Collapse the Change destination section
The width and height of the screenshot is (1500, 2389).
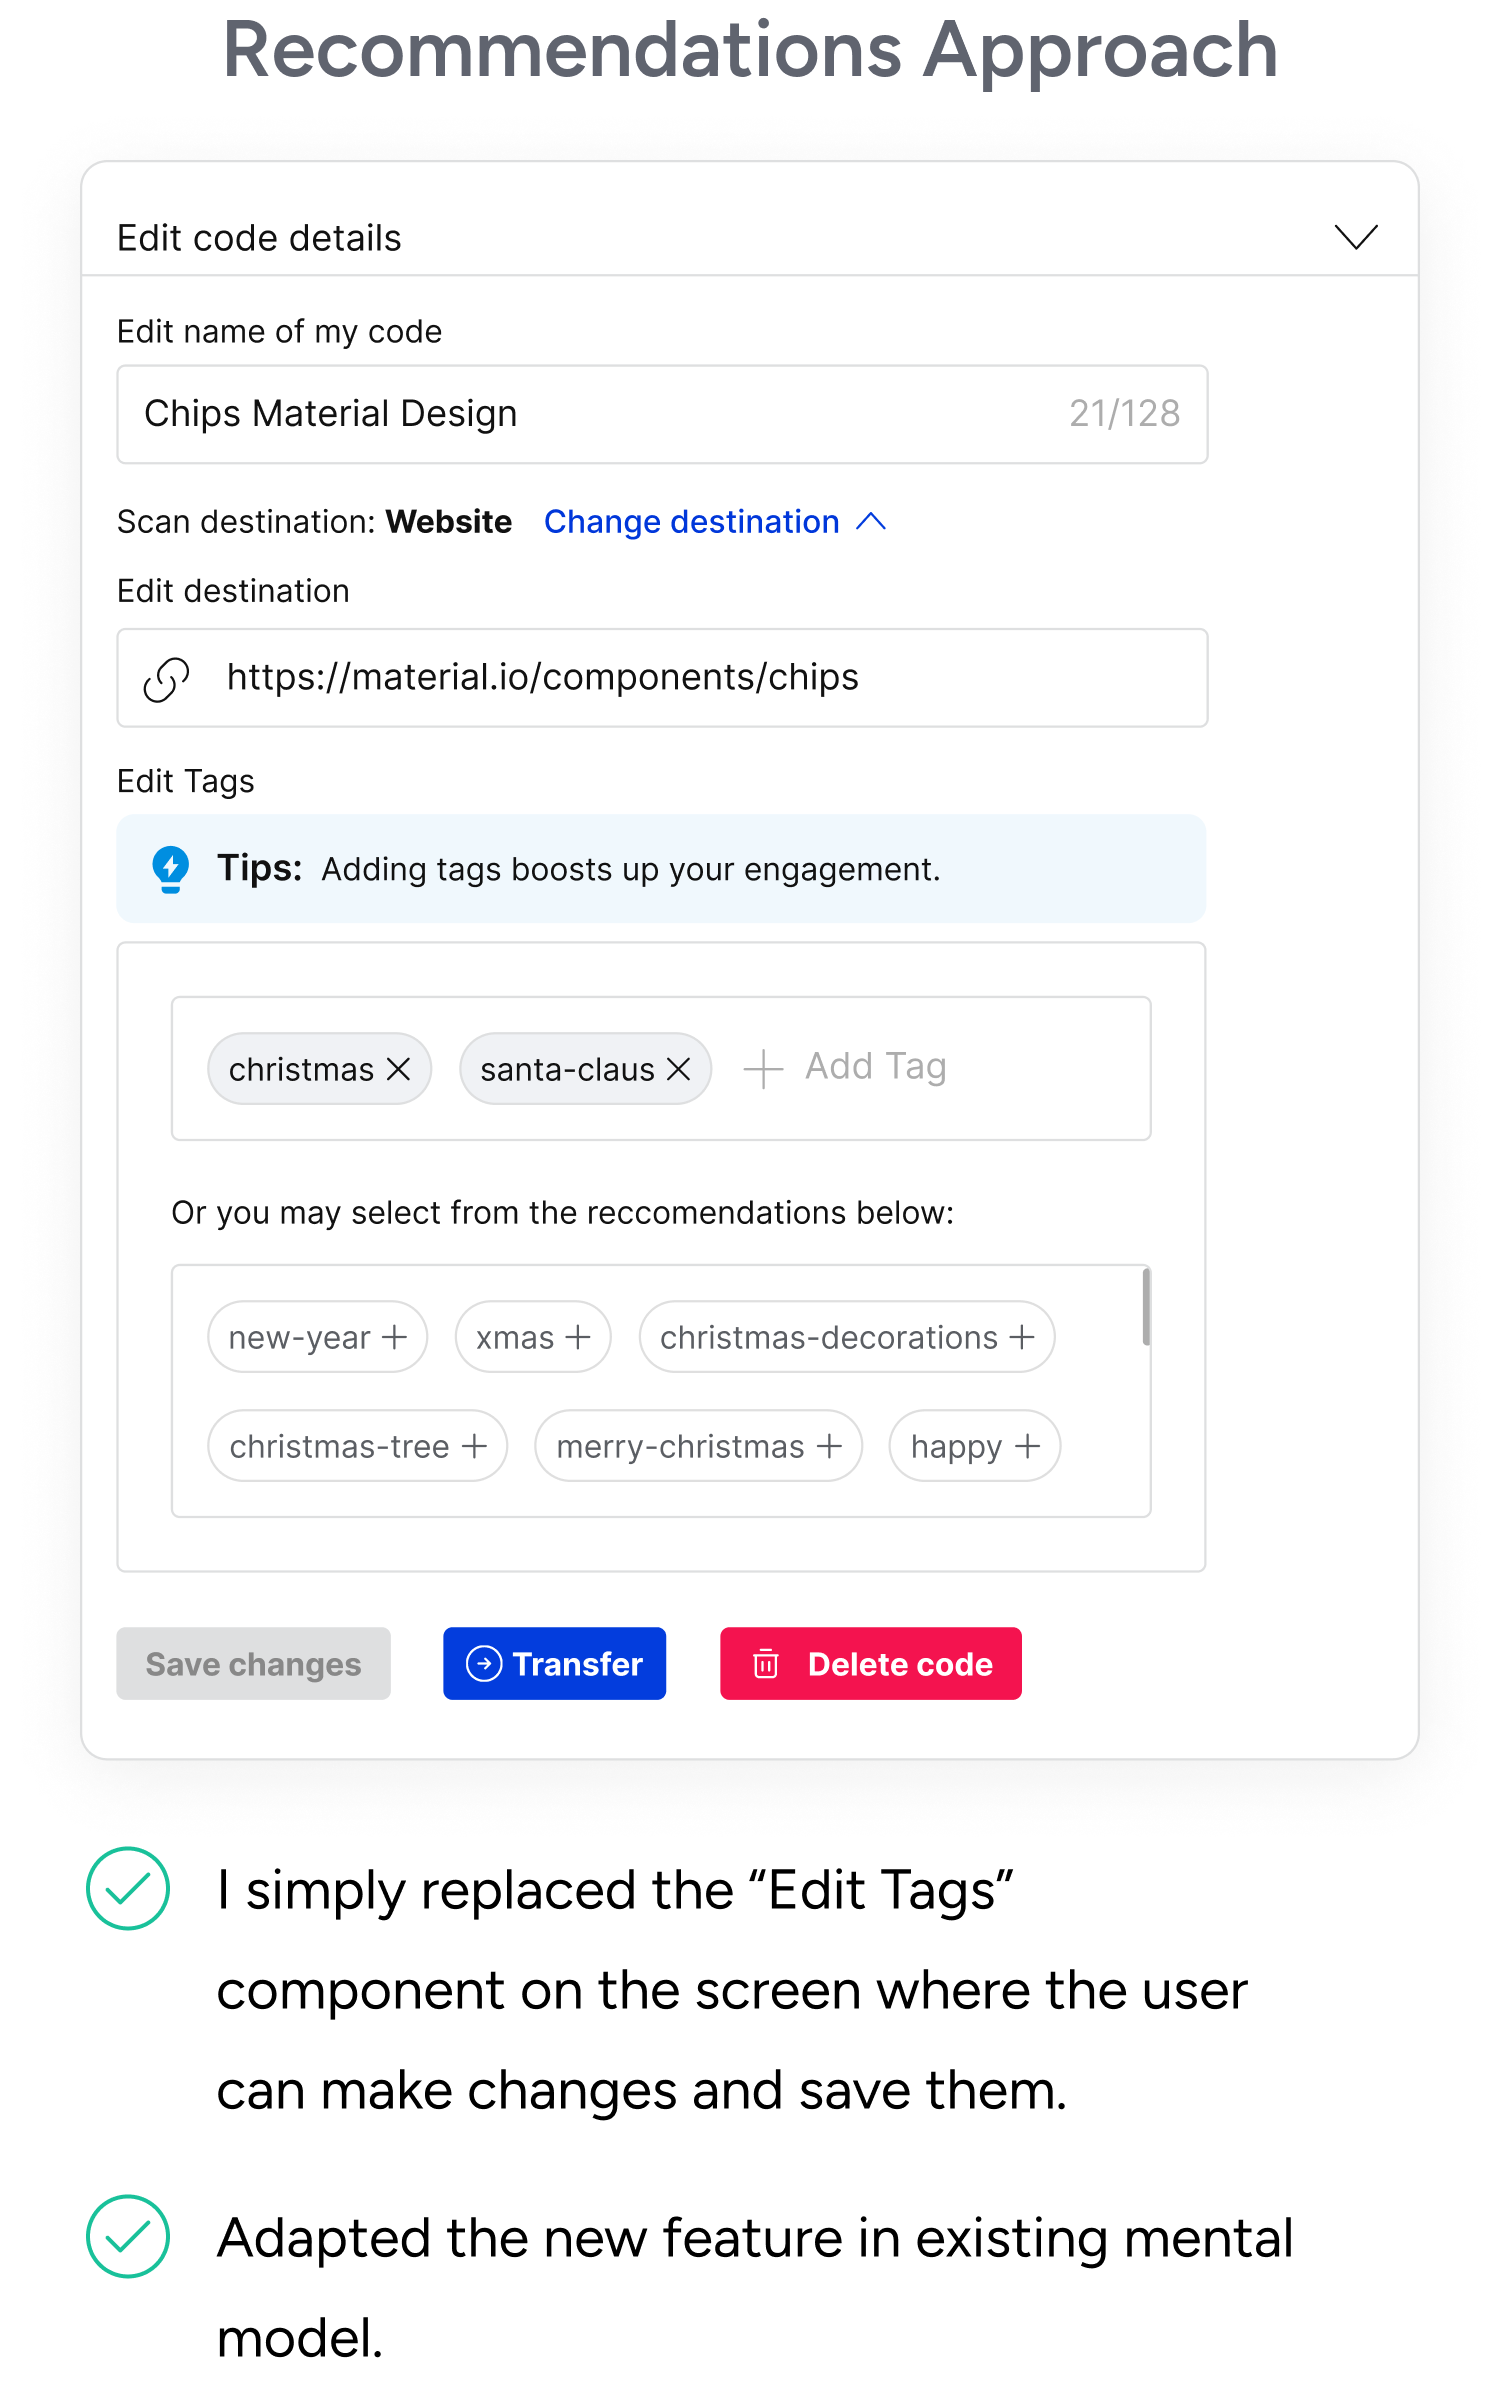tap(871, 522)
